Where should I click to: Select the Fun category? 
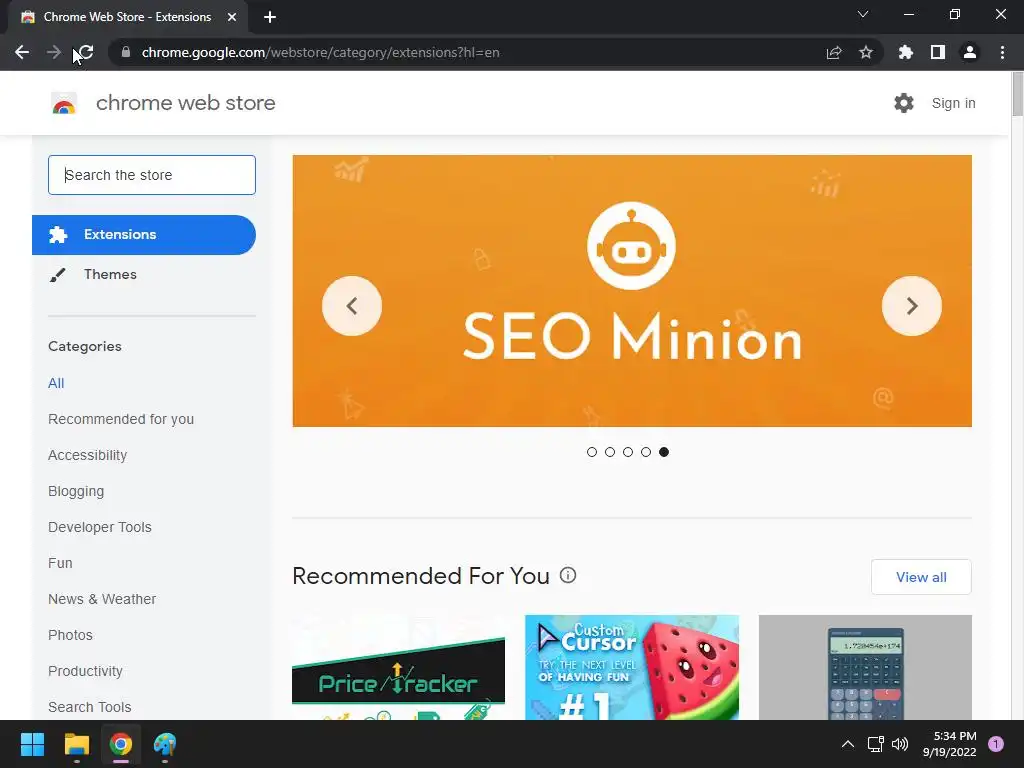[60, 563]
